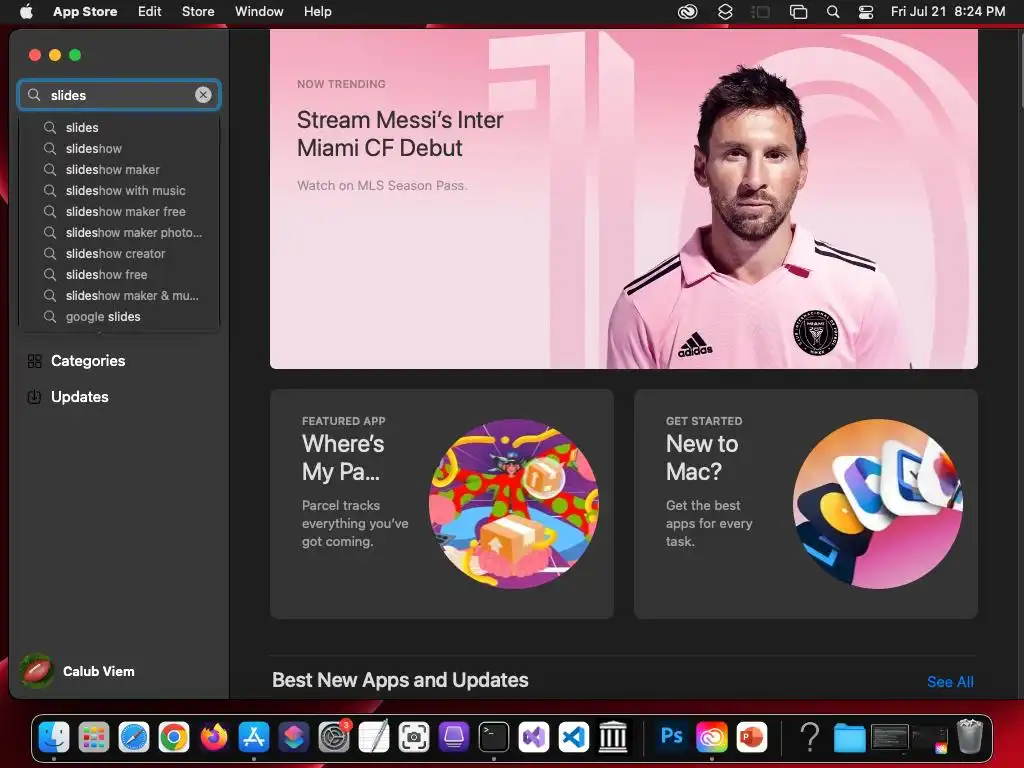Open the Apple menu

tap(26, 11)
